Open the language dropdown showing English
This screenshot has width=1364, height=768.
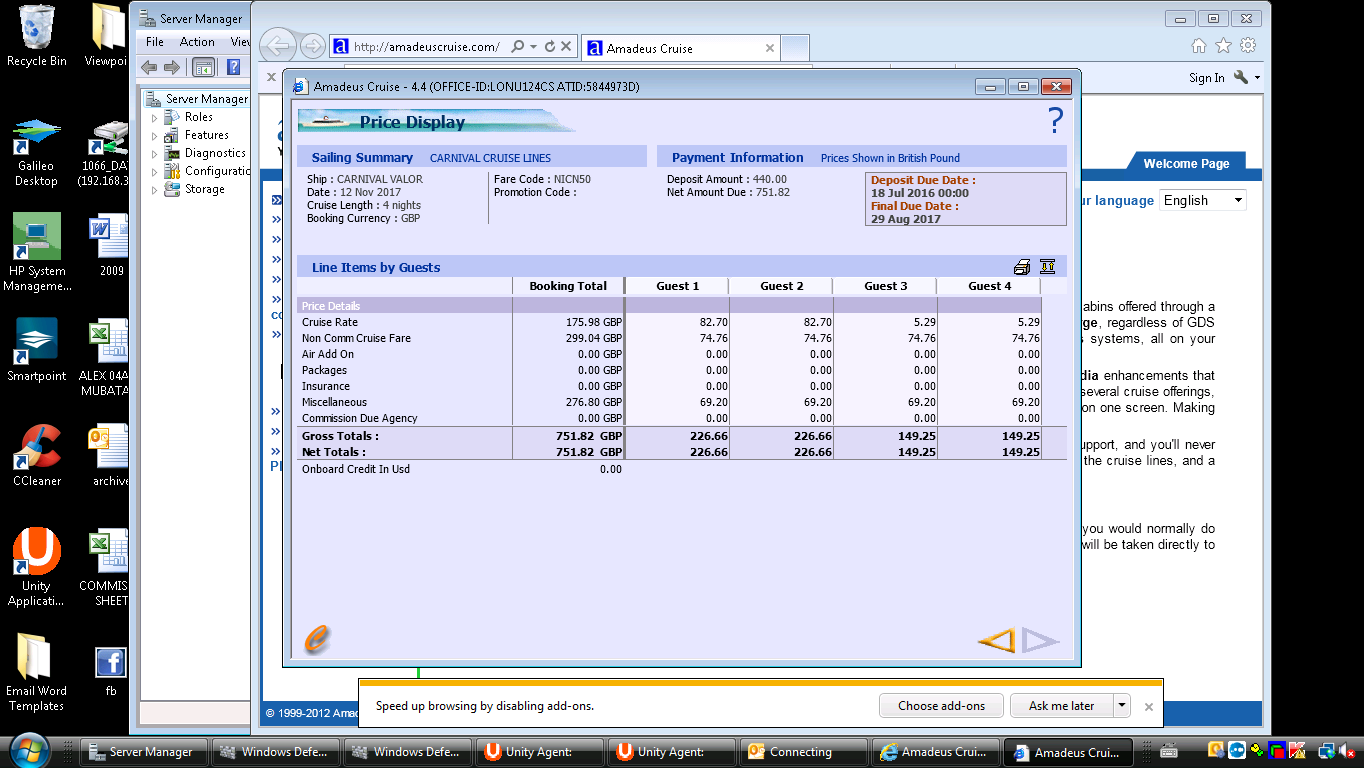pos(1203,200)
